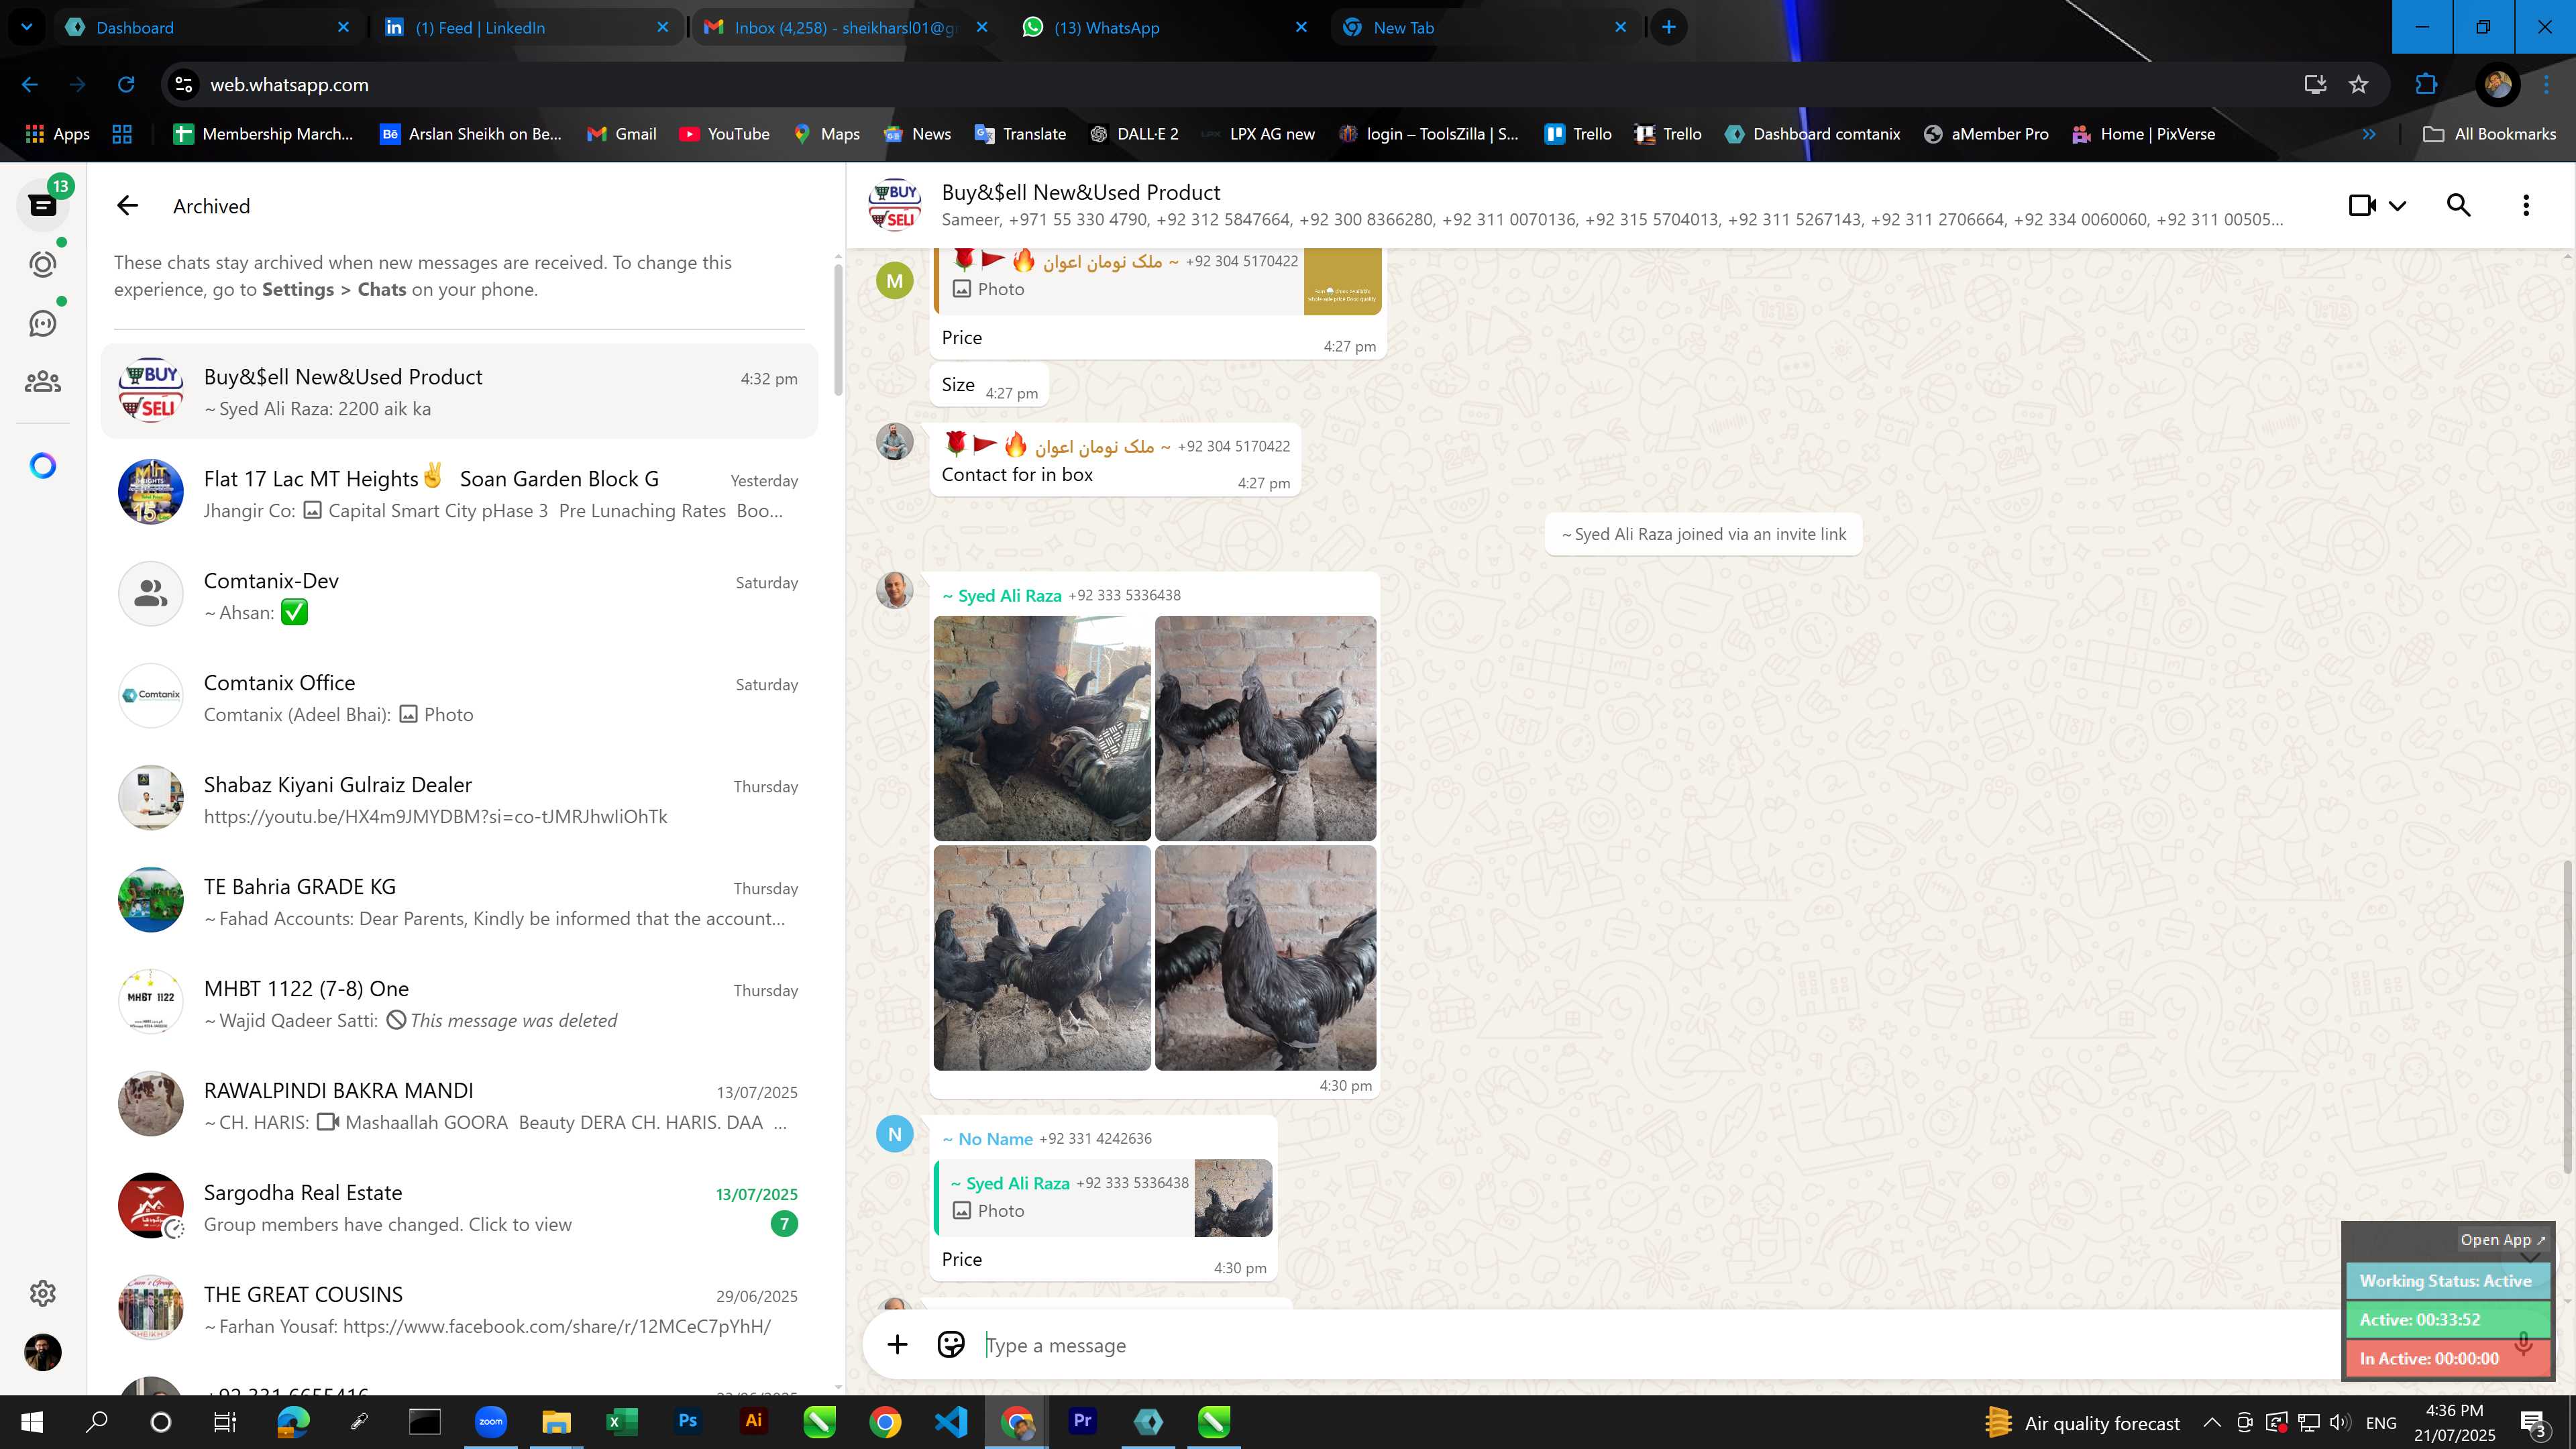Start a video call in group chat
The image size is (2576, 1449).
click(2362, 205)
